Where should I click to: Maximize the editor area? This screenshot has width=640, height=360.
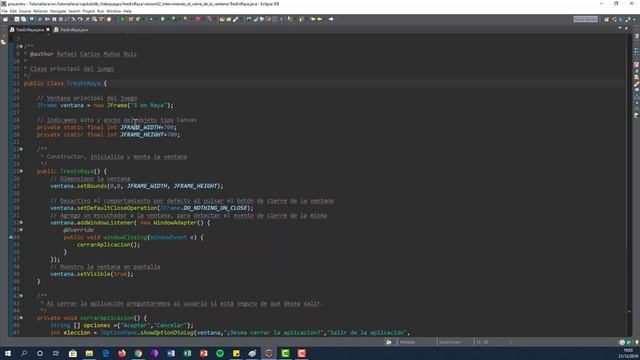tap(627, 28)
